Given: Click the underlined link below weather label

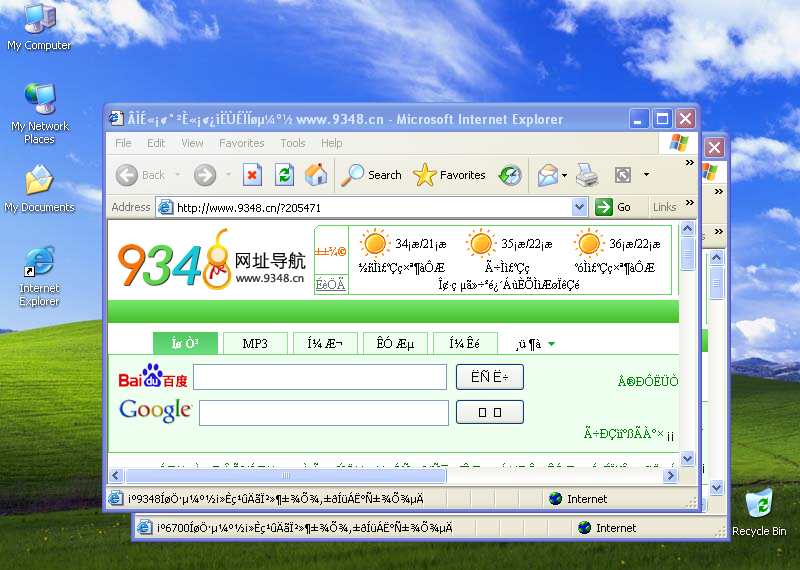Looking at the screenshot, I should [330, 284].
